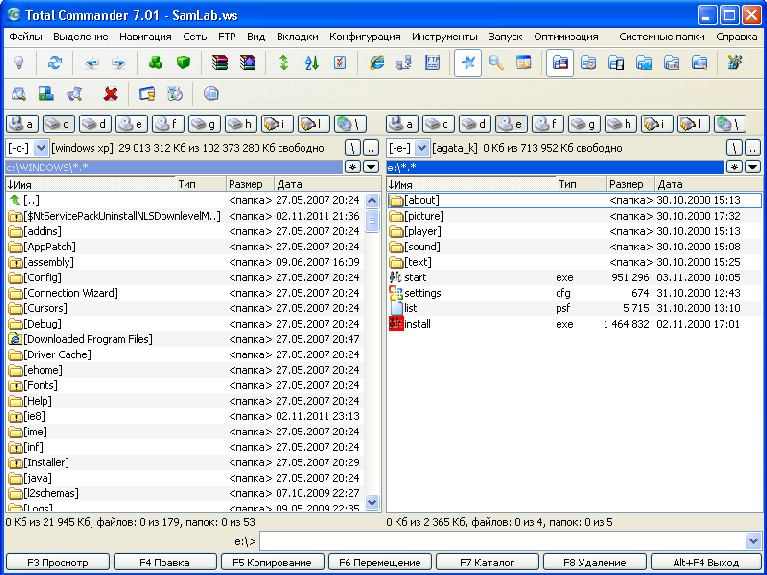Pack files with the stacked books icon

click(220, 63)
